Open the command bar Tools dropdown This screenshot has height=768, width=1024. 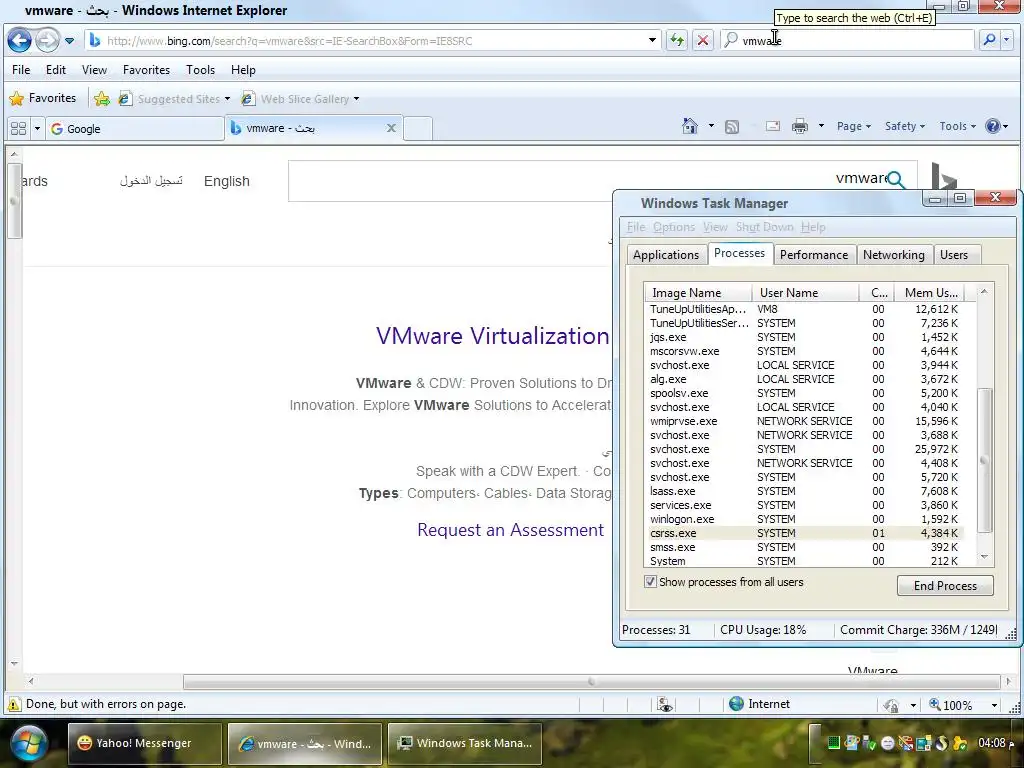[957, 126]
